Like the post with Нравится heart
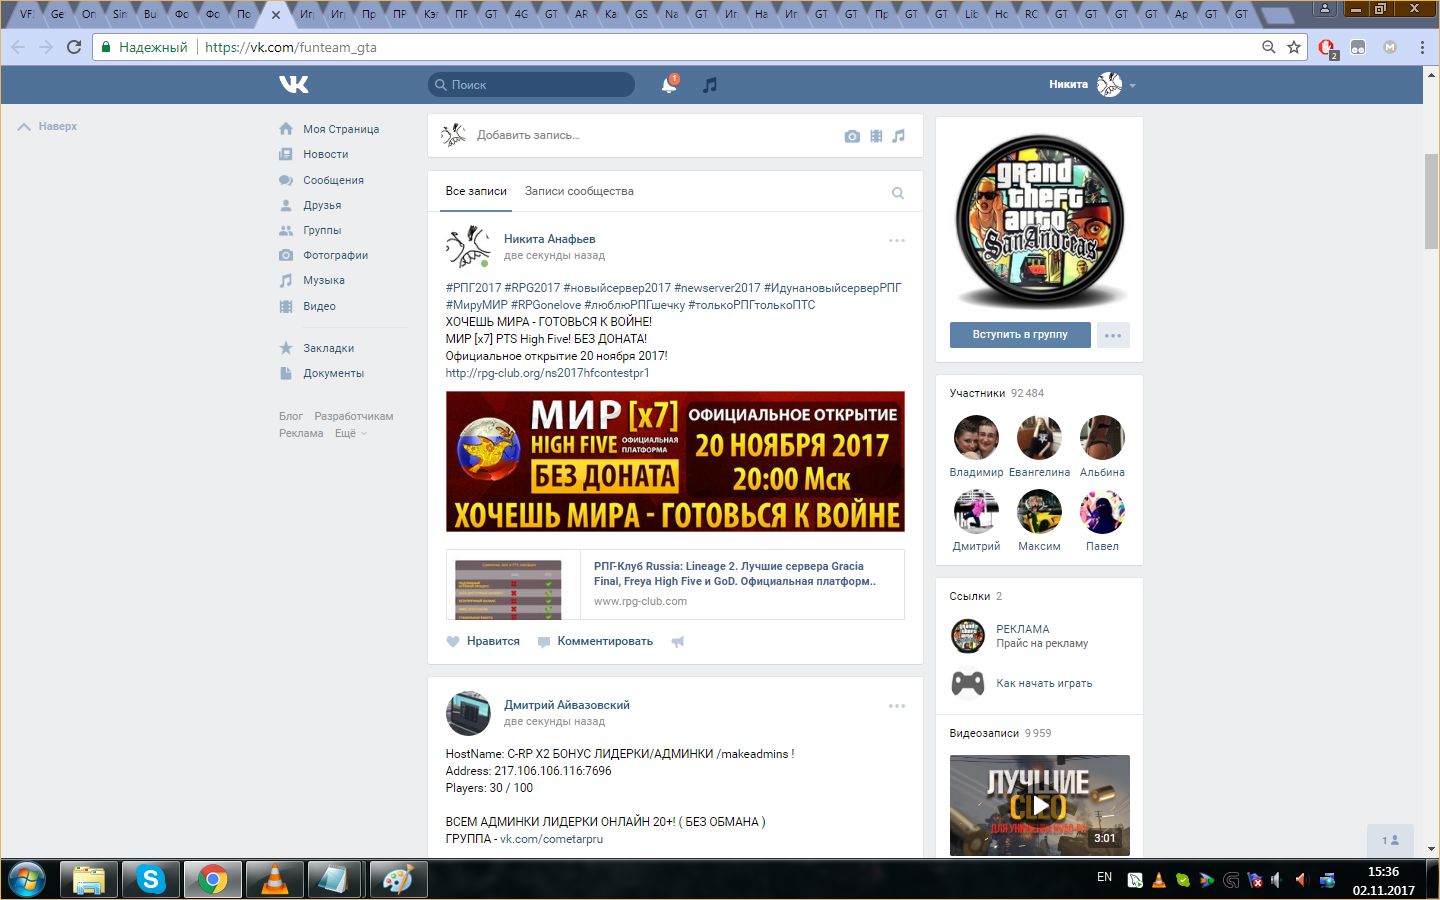The width and height of the screenshot is (1440, 900). click(483, 641)
